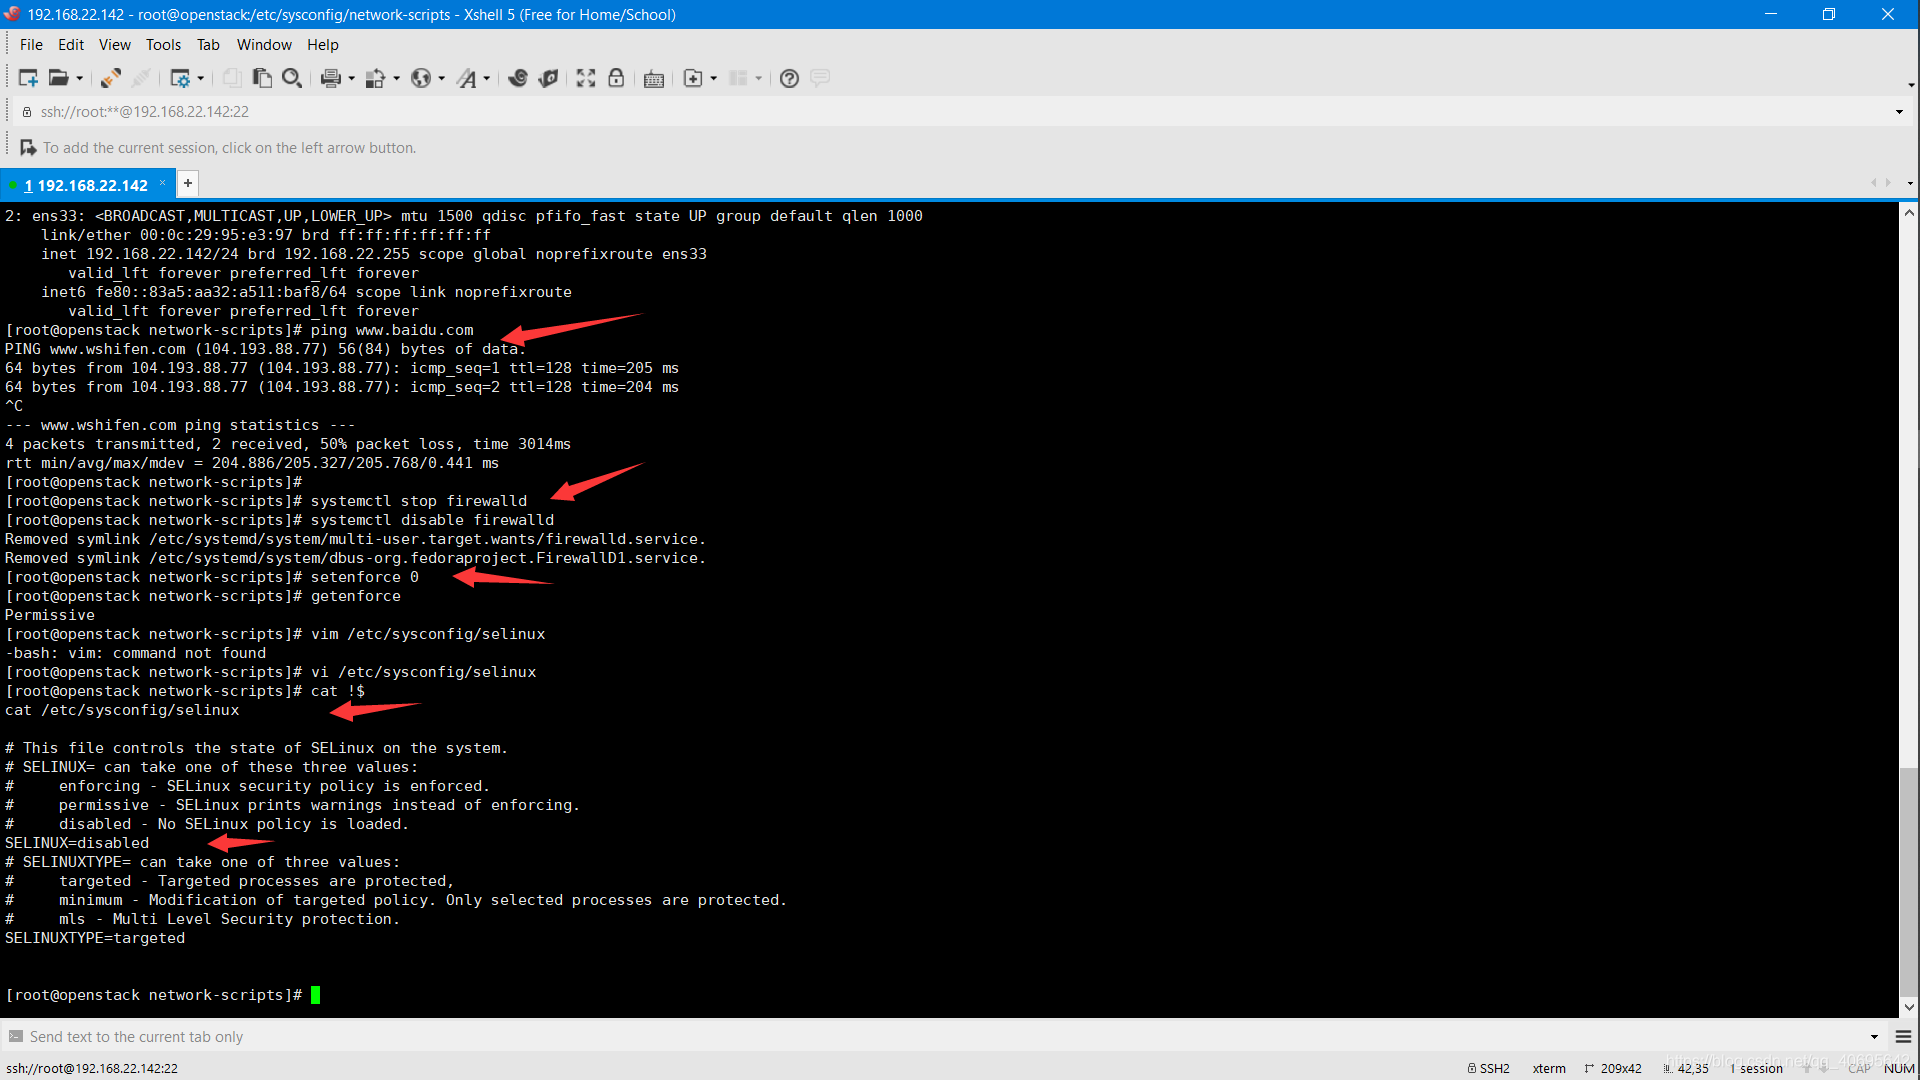Click the Reconnect plug icon

pyautogui.click(x=111, y=78)
